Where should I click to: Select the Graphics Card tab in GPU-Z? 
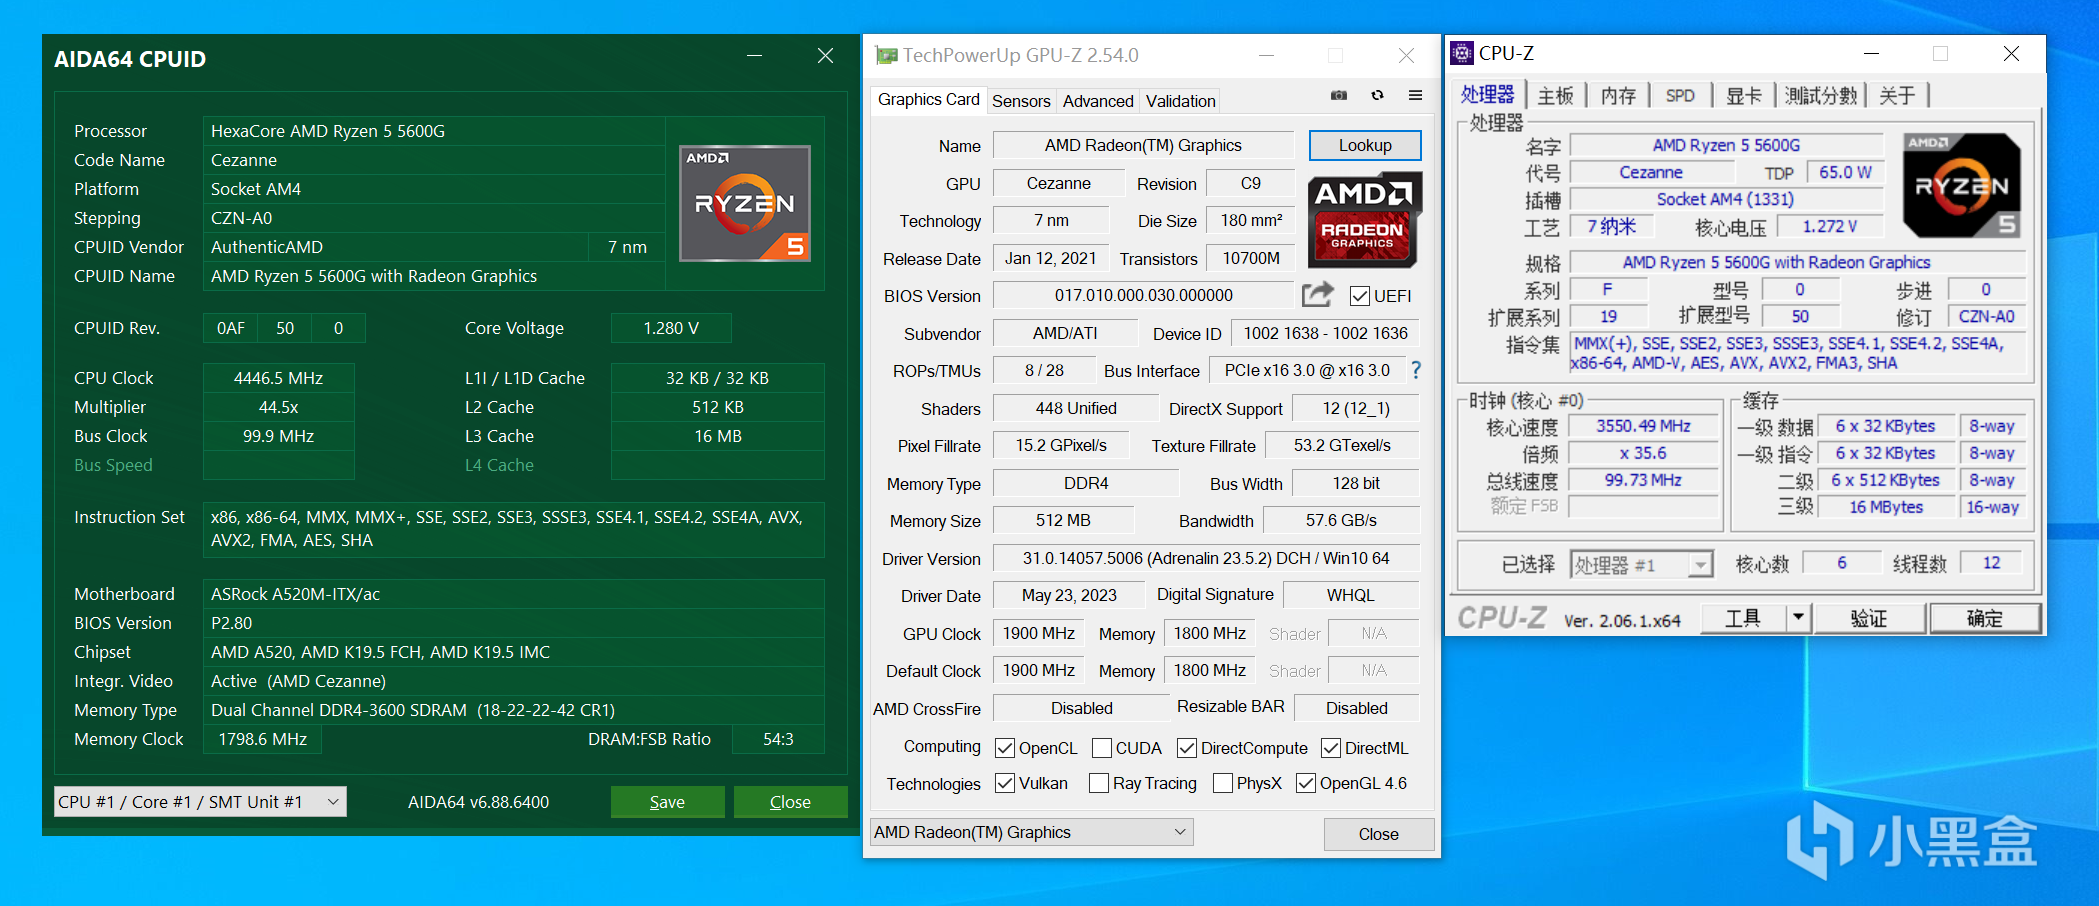tap(928, 99)
